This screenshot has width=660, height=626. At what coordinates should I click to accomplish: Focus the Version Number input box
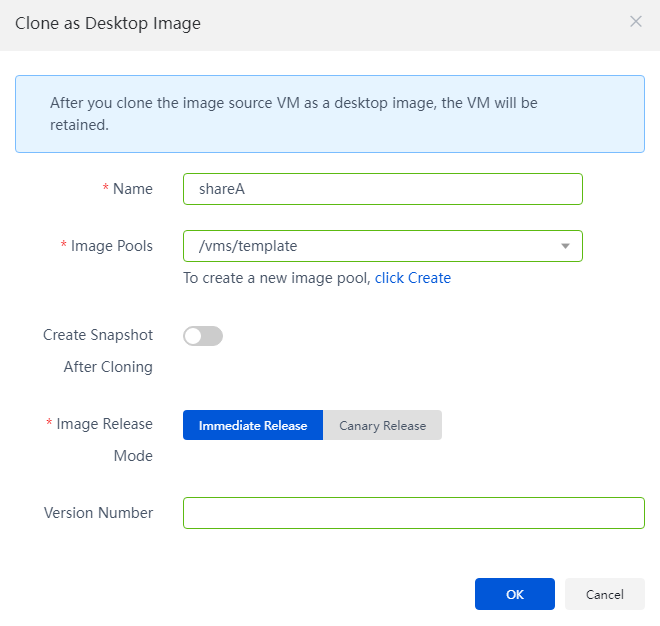[x=414, y=513]
